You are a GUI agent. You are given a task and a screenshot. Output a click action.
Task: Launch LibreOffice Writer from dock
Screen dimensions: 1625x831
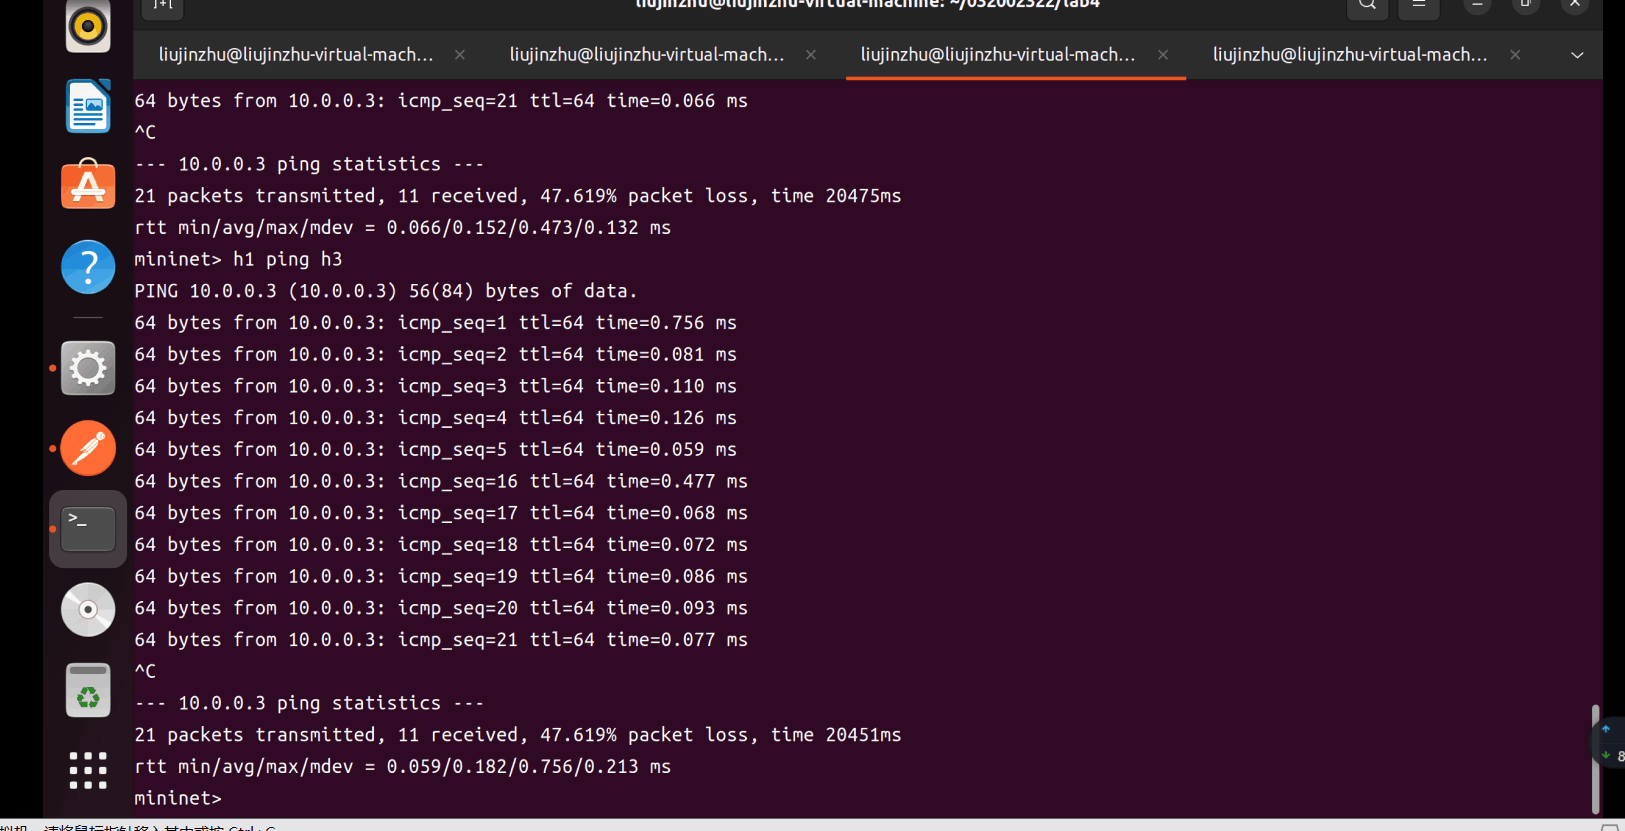[88, 106]
